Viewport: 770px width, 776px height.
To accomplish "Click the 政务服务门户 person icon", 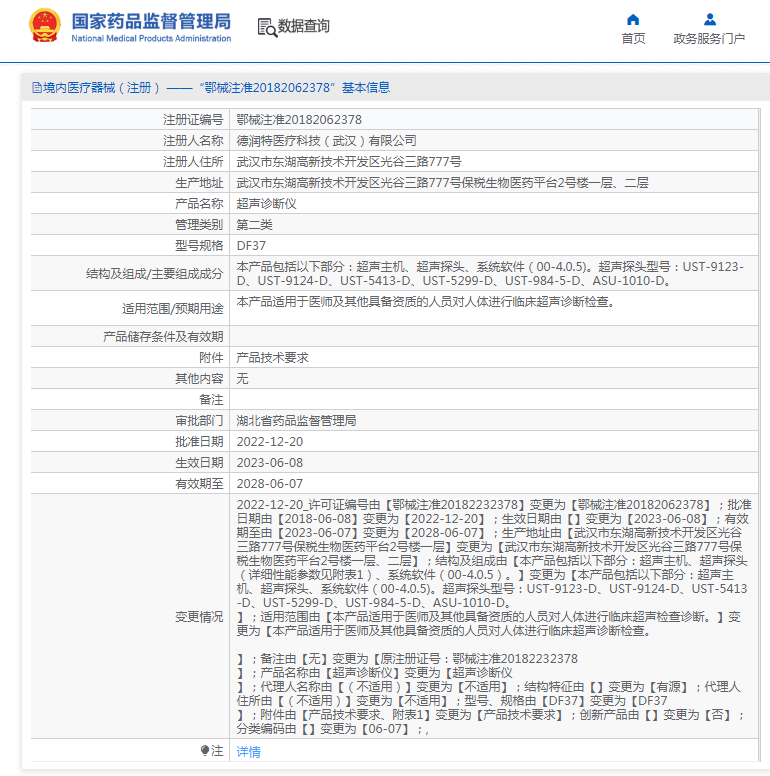I will pos(709,19).
